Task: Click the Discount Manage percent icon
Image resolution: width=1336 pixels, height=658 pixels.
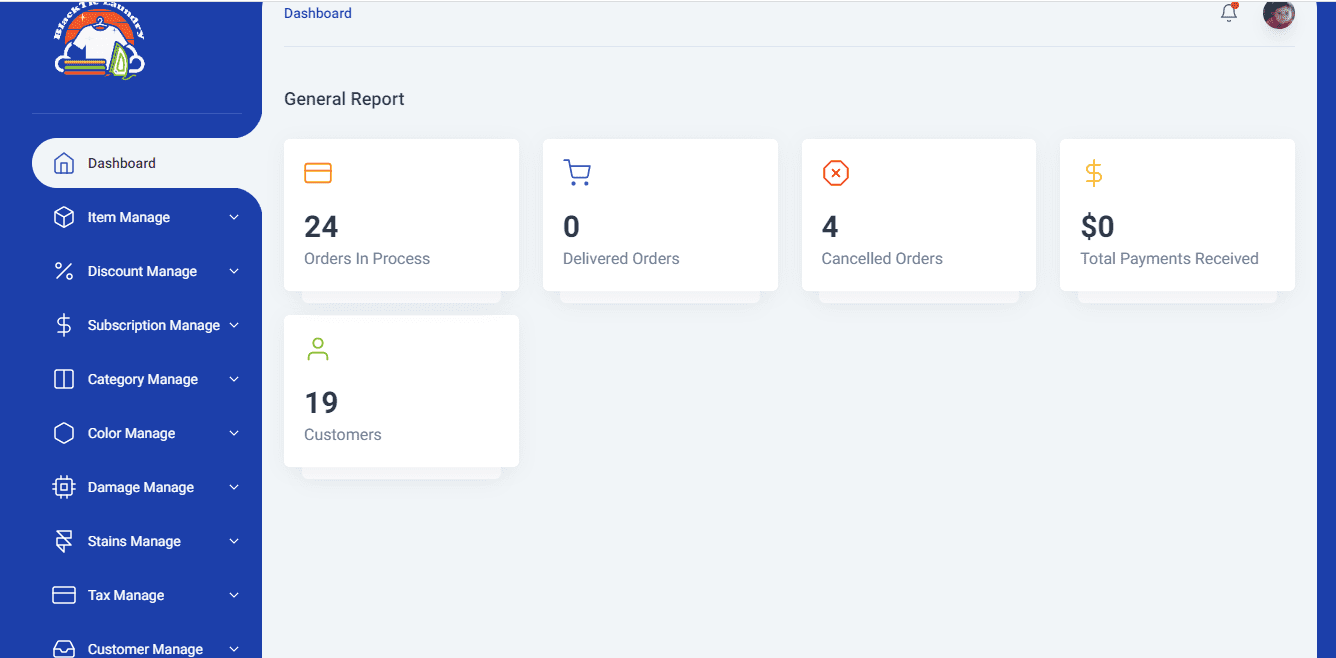Action: 64,271
